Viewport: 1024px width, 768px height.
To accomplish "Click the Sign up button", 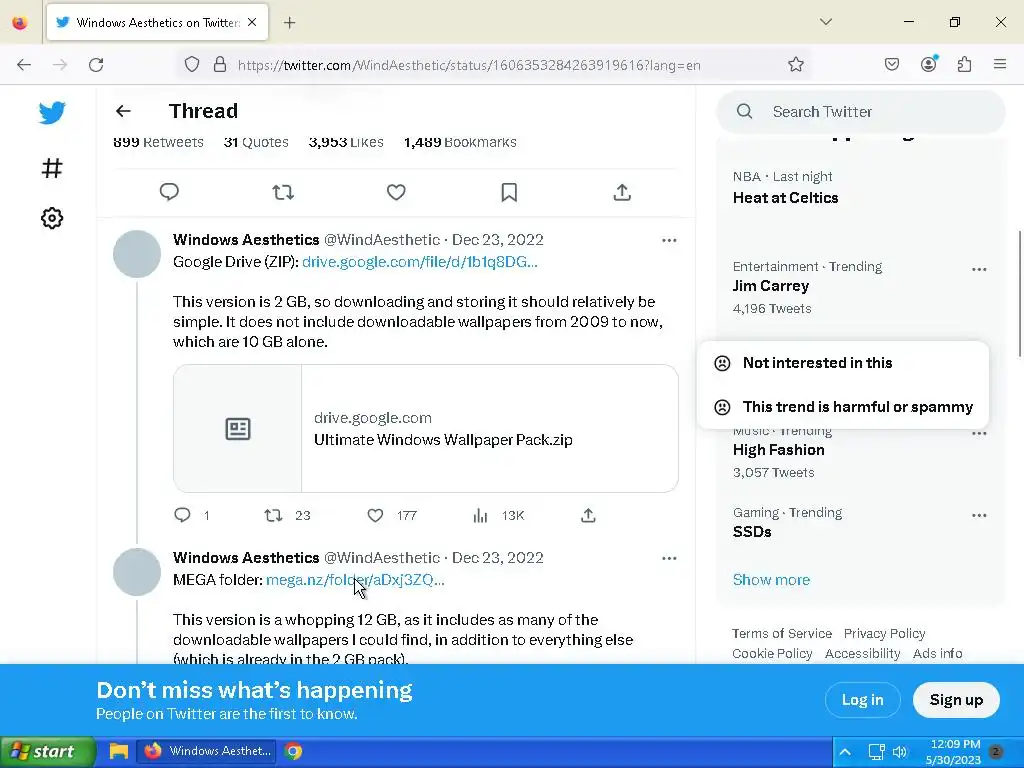I will (956, 700).
